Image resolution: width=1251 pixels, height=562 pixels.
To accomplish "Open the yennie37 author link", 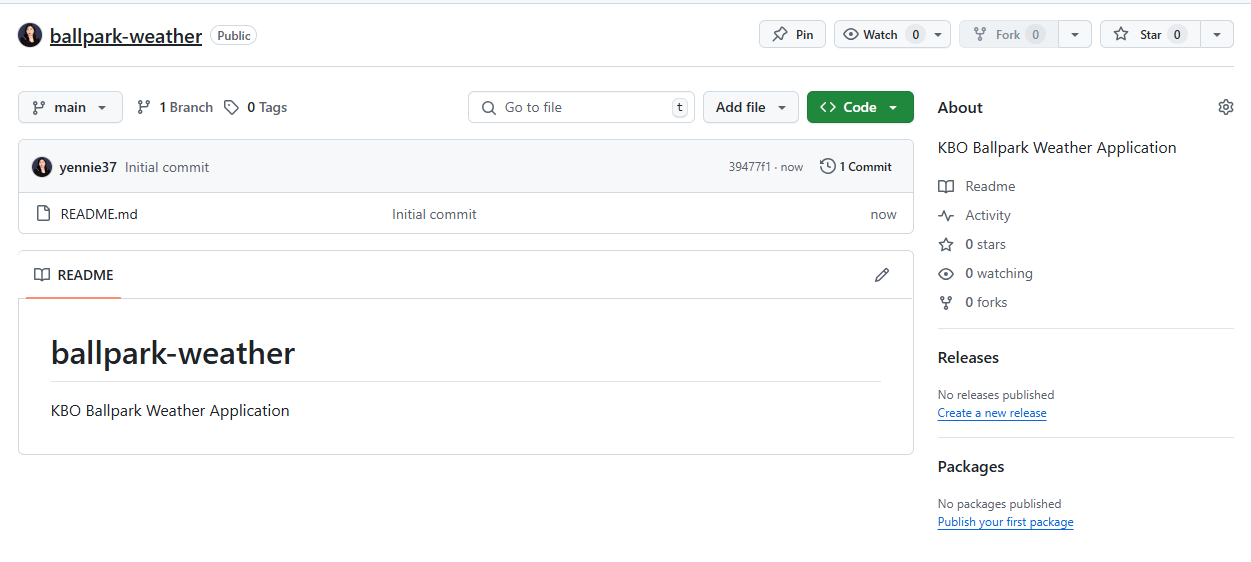I will coord(88,167).
